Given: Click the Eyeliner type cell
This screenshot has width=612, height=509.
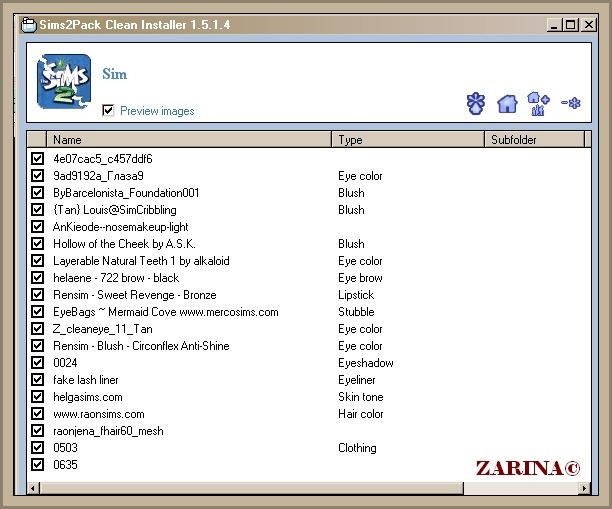Looking at the screenshot, I should click(x=357, y=379).
